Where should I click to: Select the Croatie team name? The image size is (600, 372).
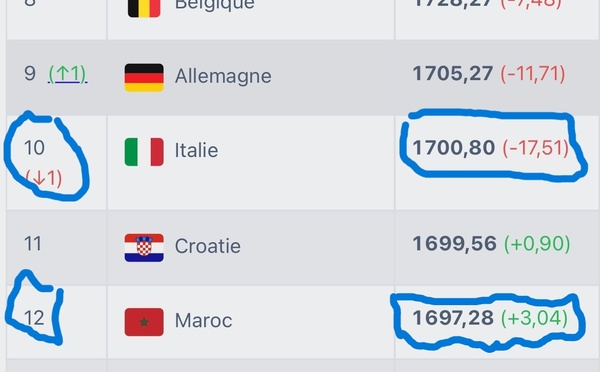pyautogui.click(x=208, y=246)
